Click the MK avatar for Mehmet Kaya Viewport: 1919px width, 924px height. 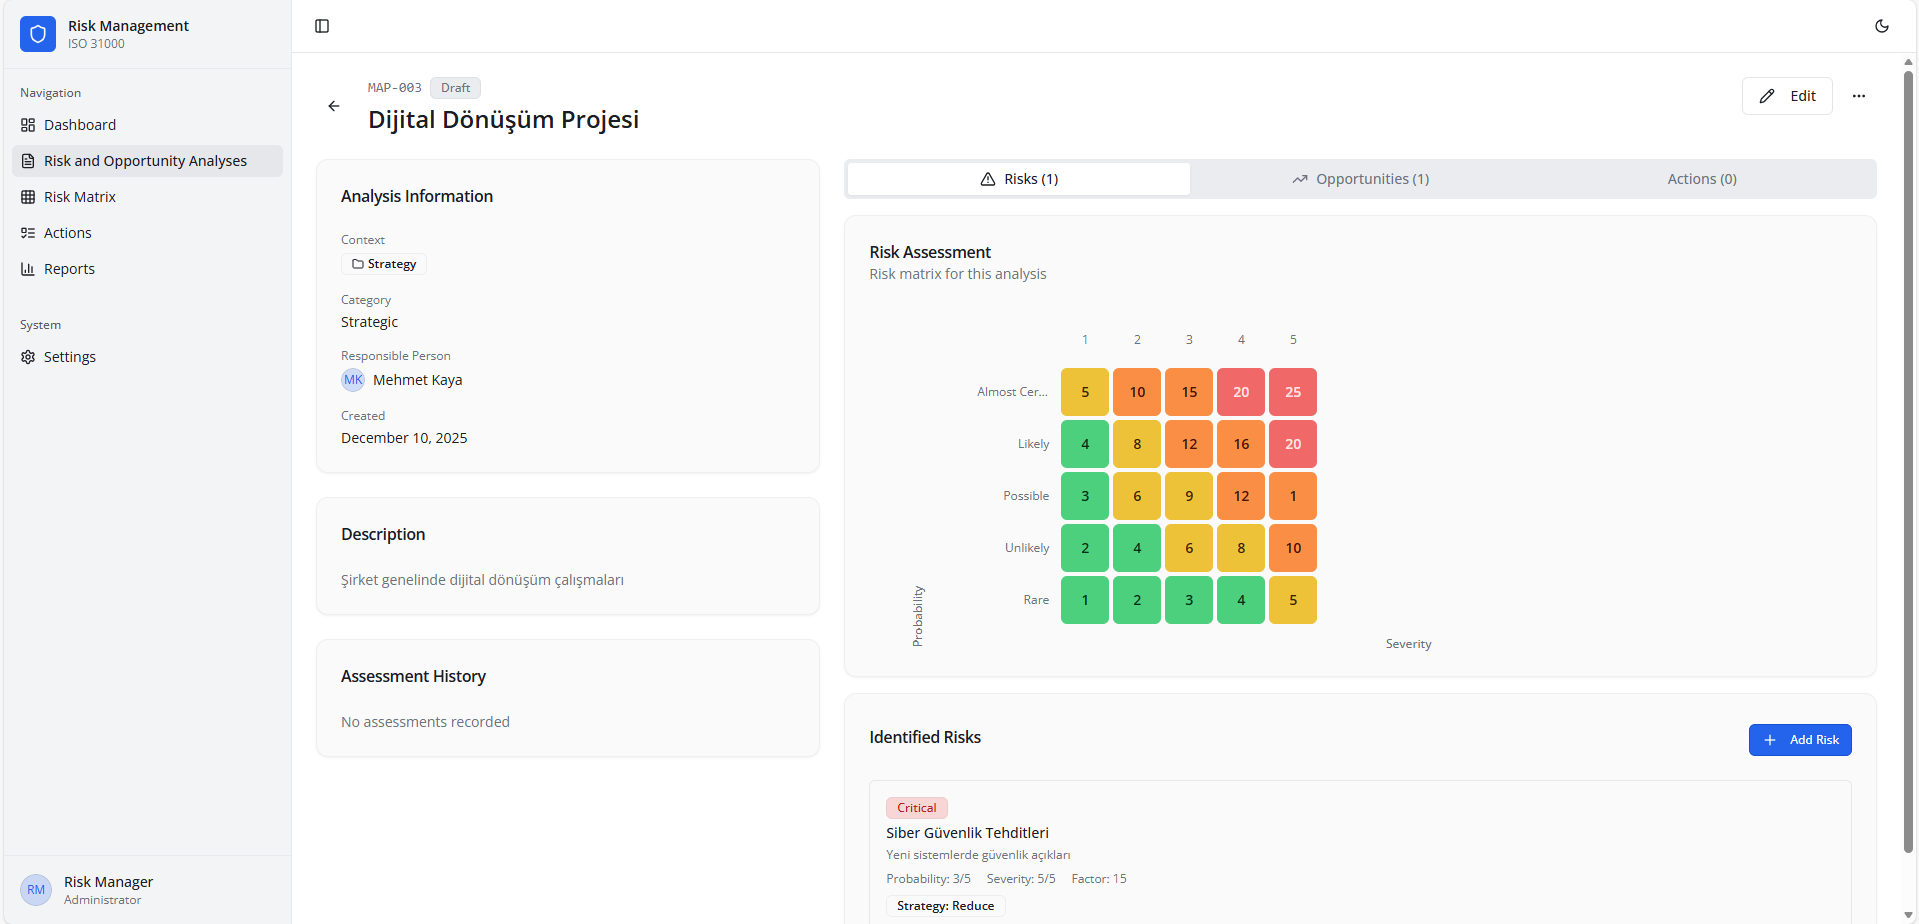point(353,380)
